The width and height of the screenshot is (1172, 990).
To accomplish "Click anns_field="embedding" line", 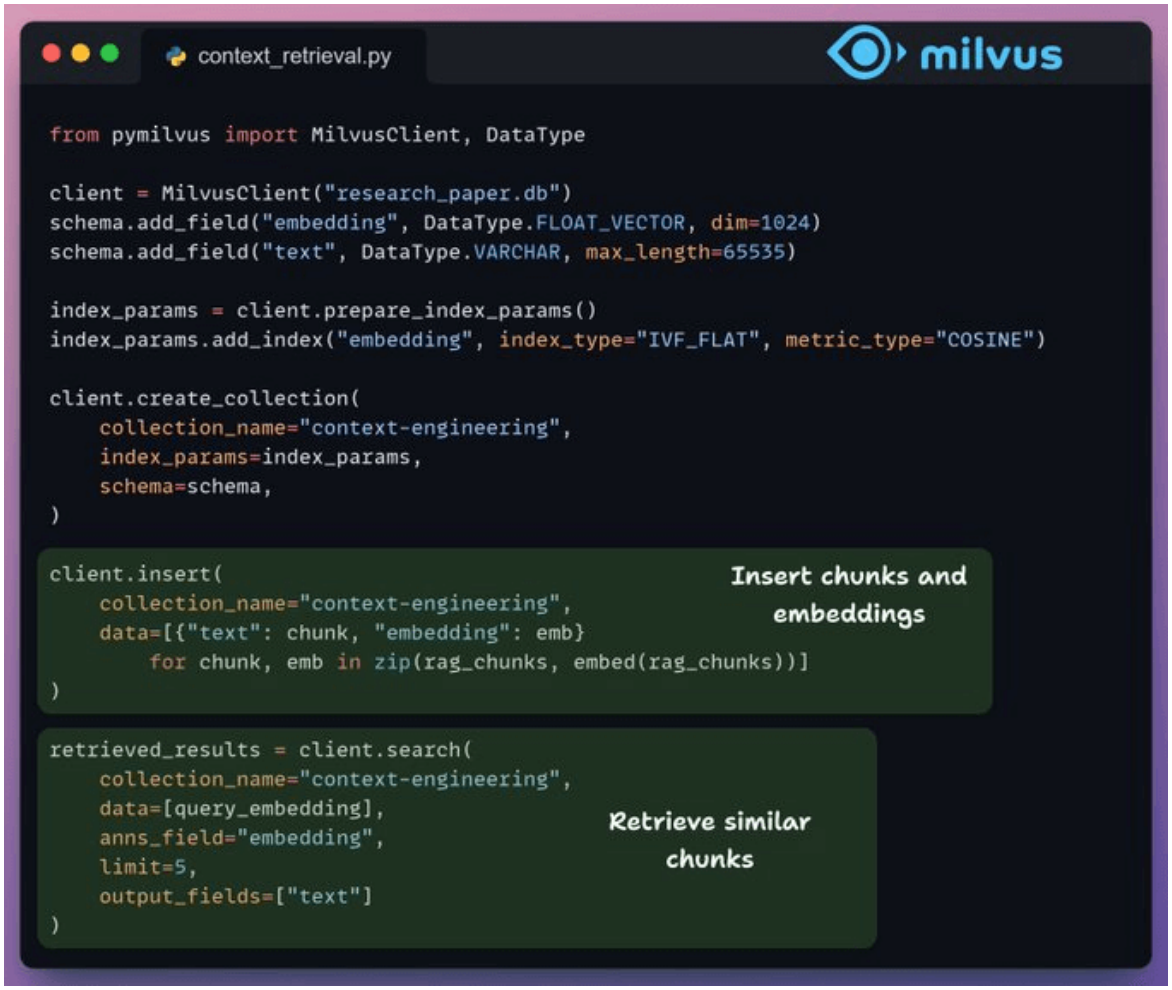I will pyautogui.click(x=242, y=838).
